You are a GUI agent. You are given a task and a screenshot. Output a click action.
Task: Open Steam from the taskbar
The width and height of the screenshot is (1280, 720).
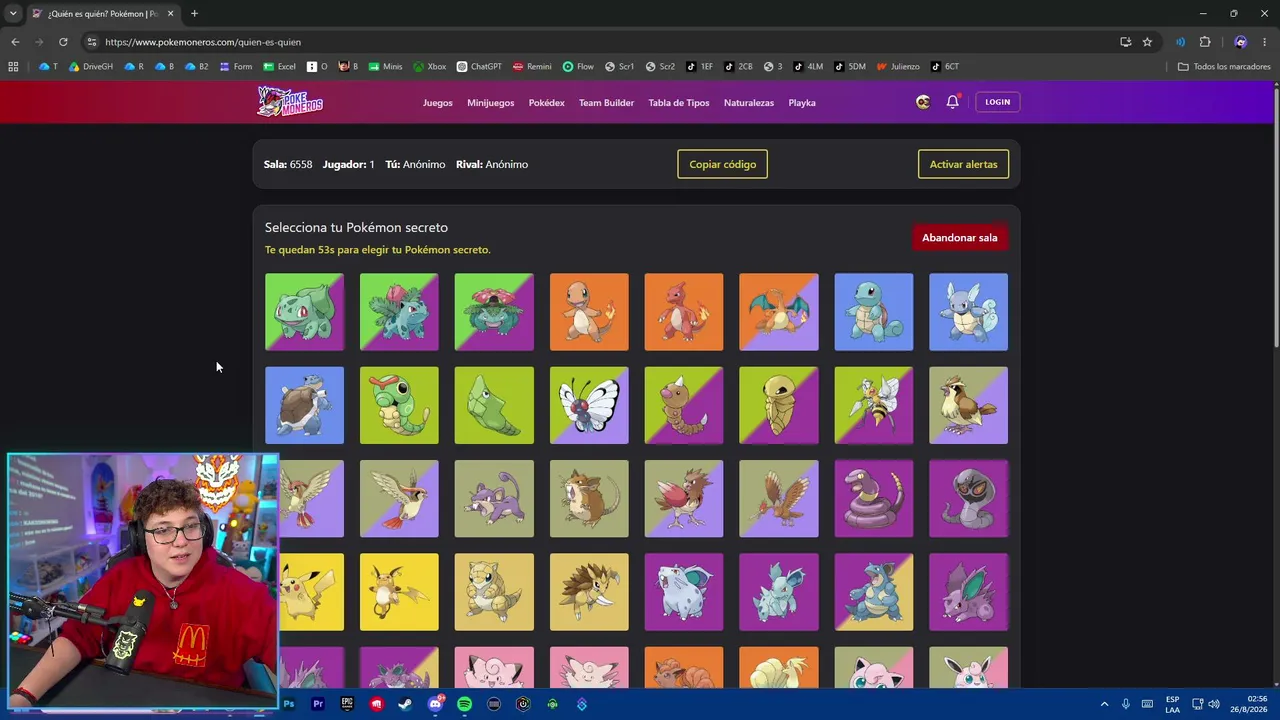[x=405, y=704]
